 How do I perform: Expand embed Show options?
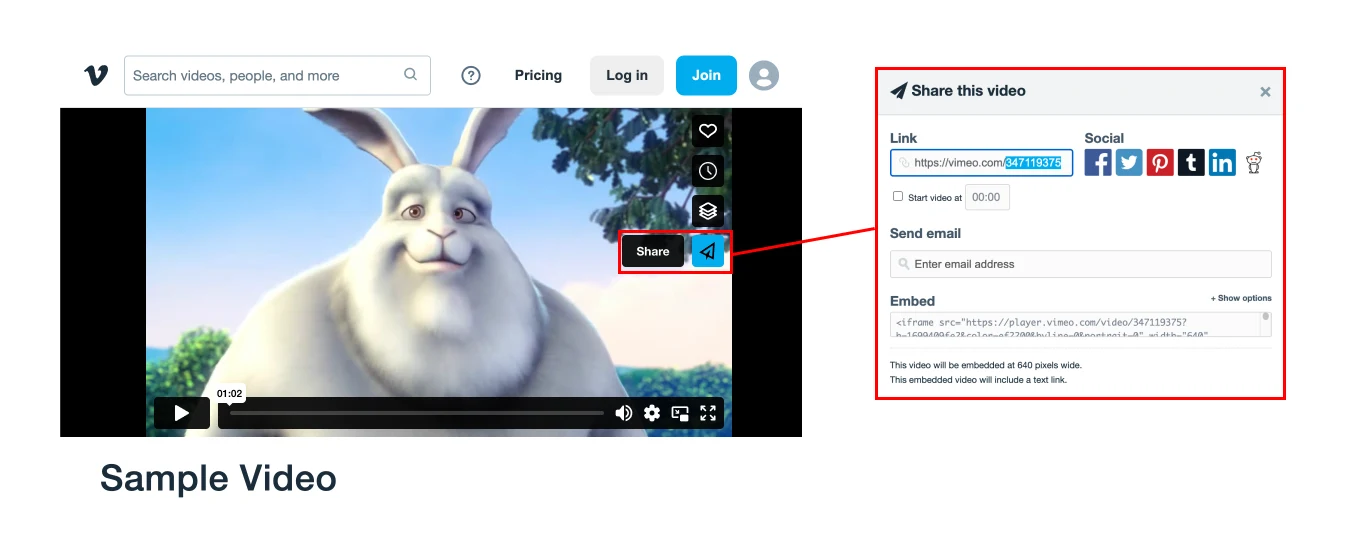(1241, 298)
